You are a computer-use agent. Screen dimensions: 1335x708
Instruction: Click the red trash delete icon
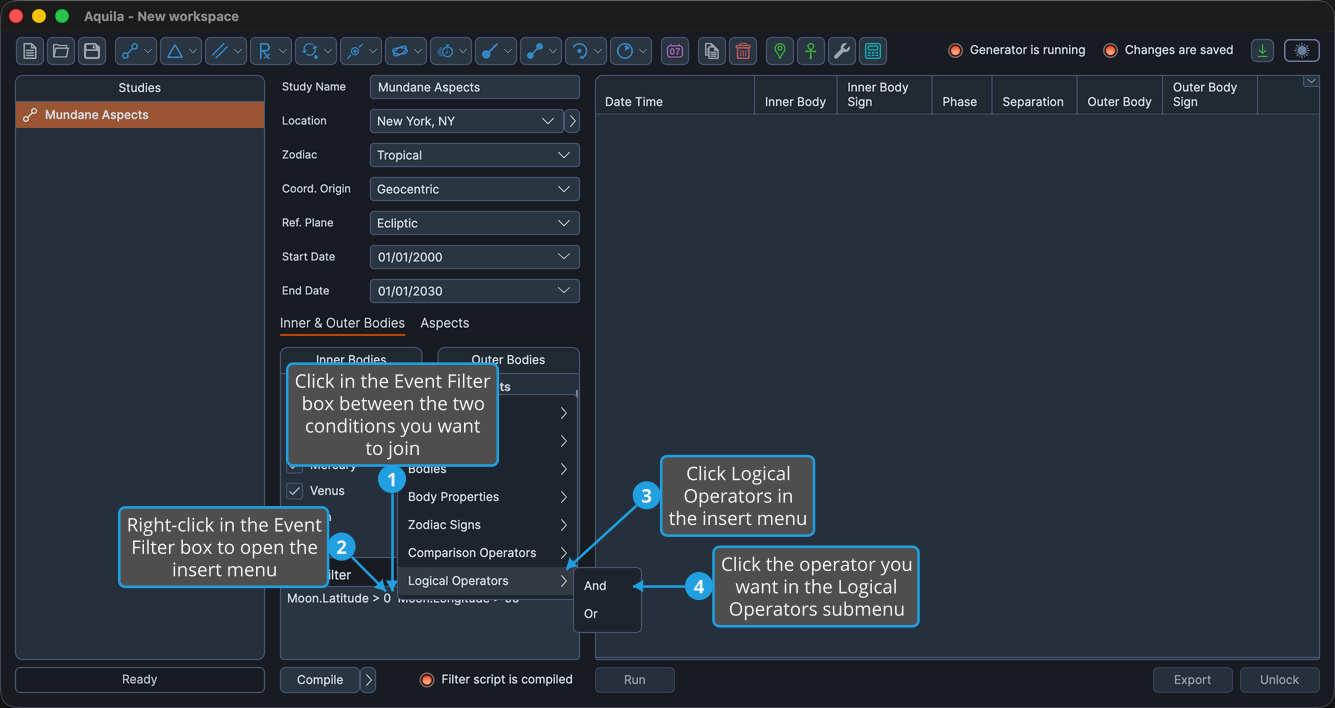tap(742, 51)
